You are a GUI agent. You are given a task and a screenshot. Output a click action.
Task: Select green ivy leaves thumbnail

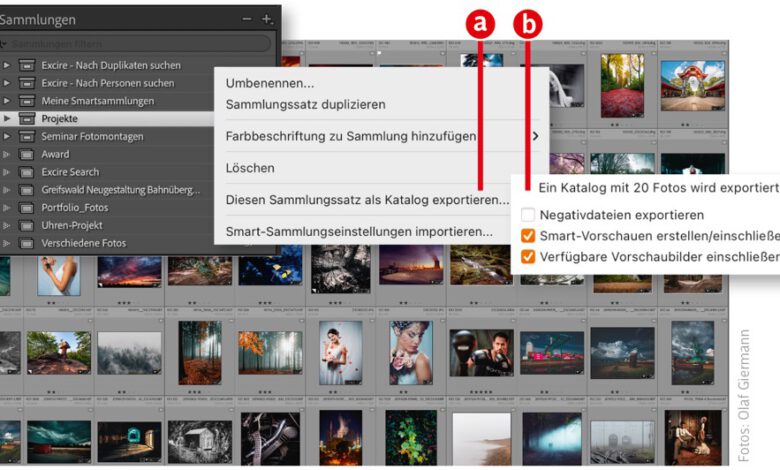[411, 438]
